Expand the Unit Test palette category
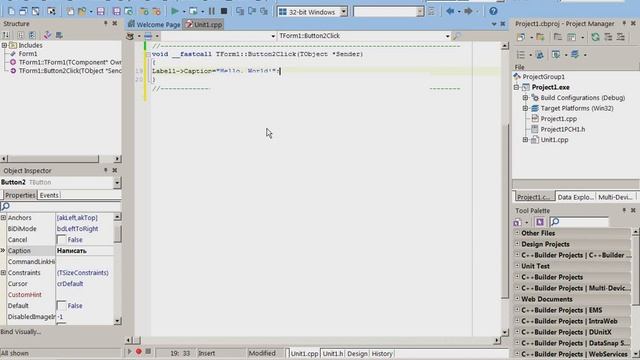 517,266
